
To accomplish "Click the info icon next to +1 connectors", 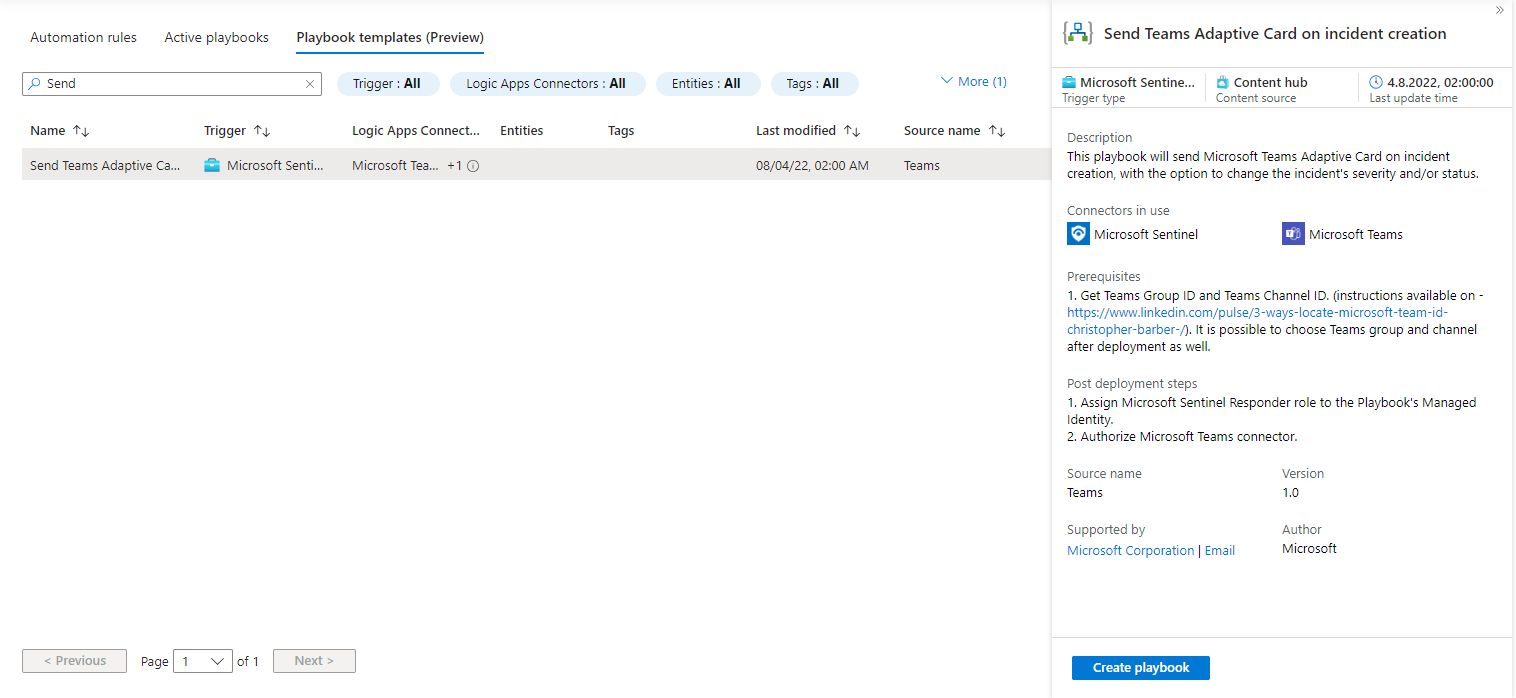I will coord(473,166).
